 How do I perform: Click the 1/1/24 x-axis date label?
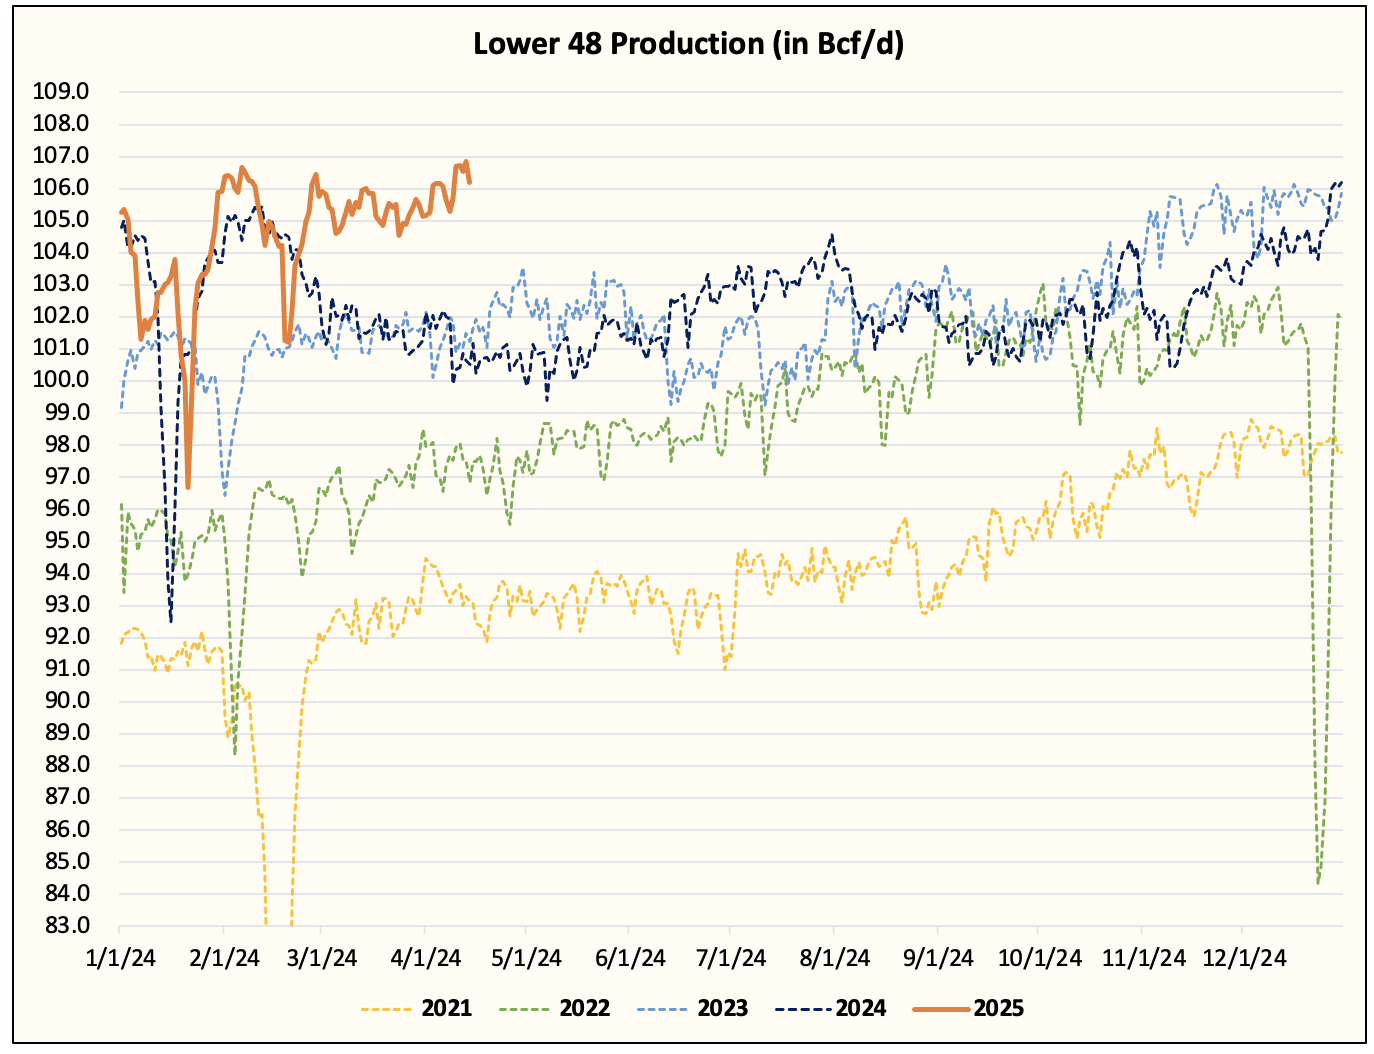click(120, 957)
